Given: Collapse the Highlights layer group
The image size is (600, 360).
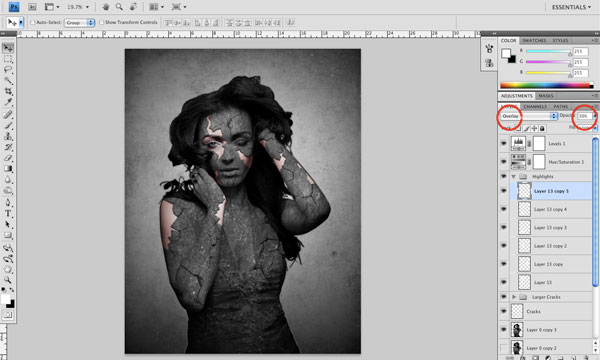Looking at the screenshot, I should 514,176.
